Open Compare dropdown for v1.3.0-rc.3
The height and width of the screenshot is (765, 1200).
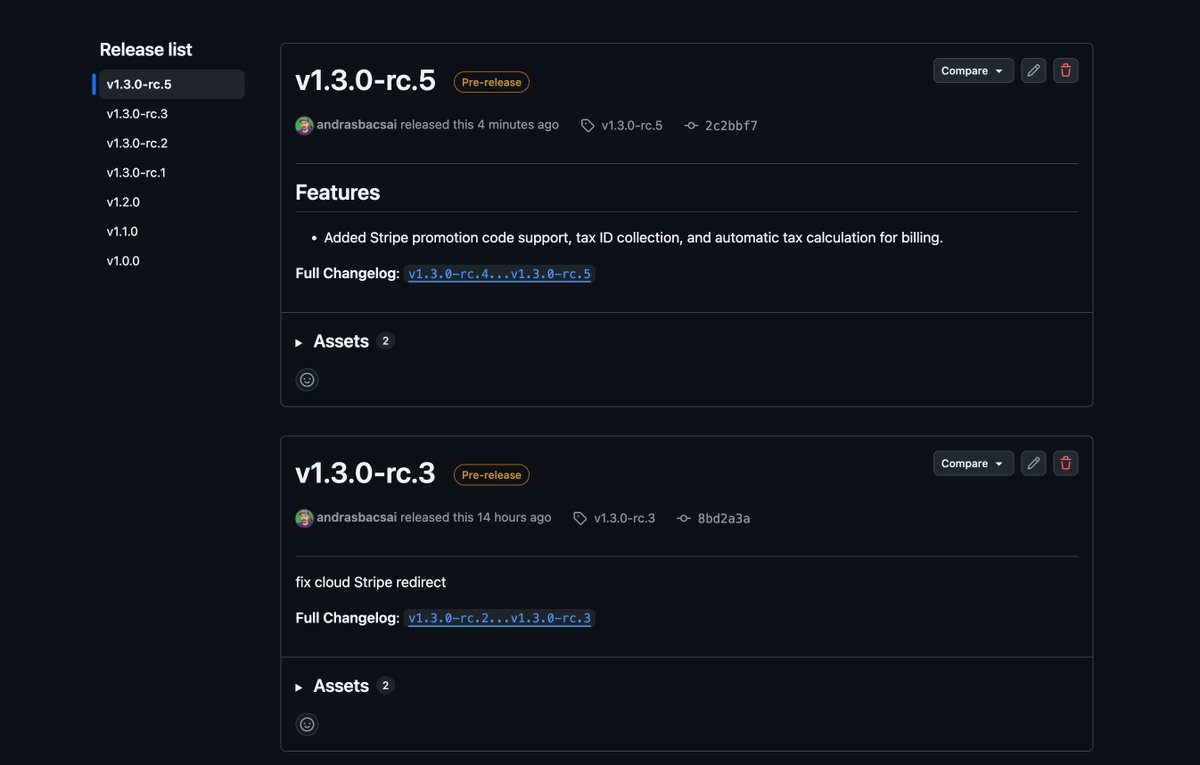[x=973, y=463]
